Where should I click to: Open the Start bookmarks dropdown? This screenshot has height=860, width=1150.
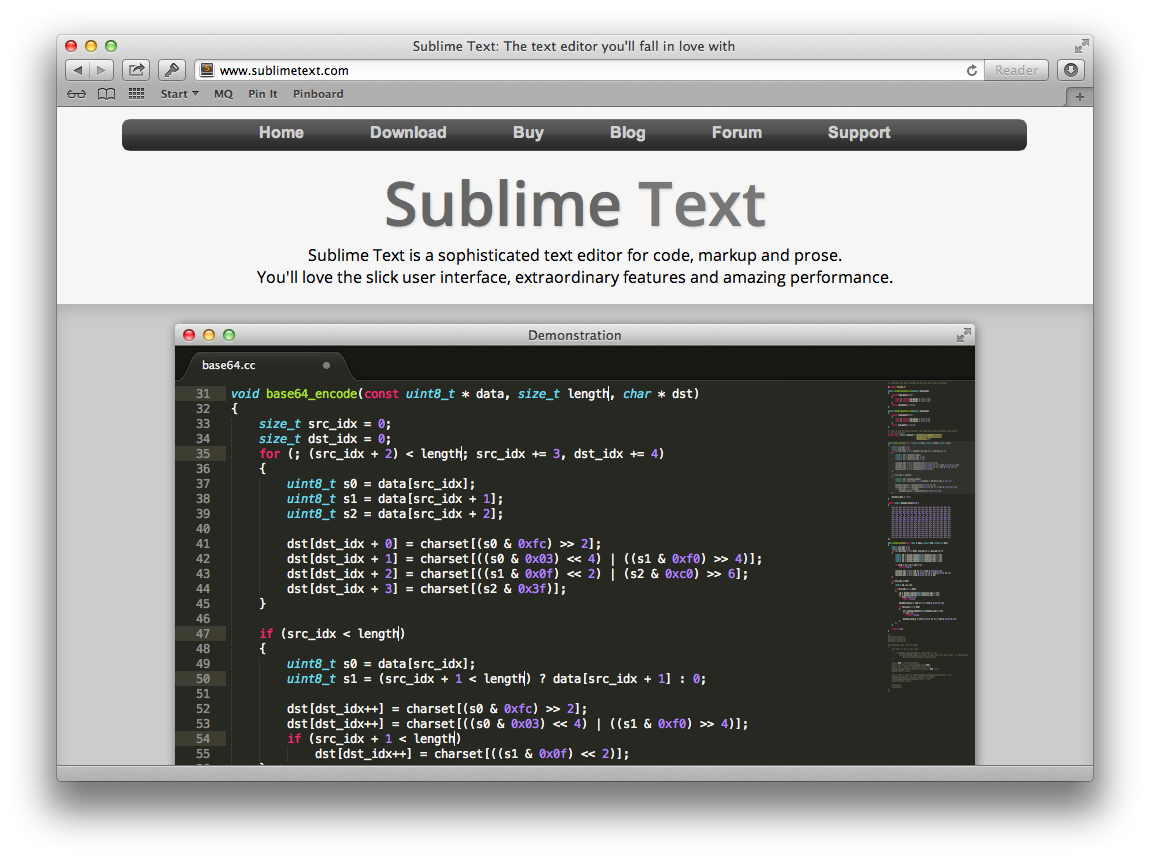180,94
